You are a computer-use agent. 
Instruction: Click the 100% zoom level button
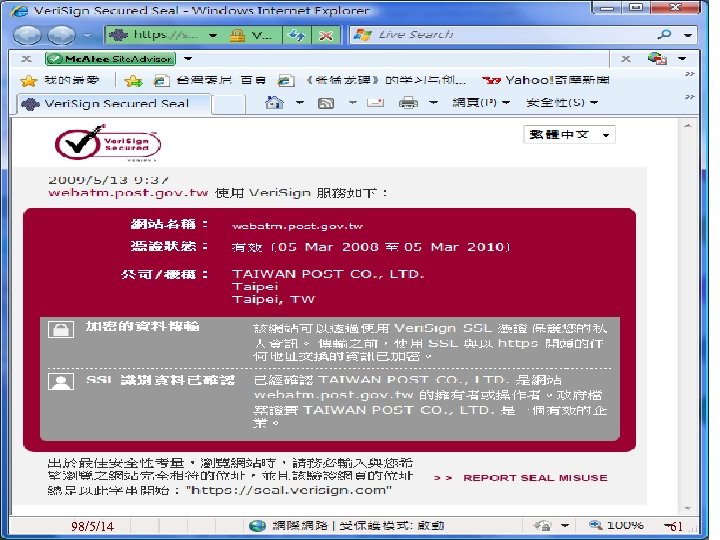(x=615, y=525)
